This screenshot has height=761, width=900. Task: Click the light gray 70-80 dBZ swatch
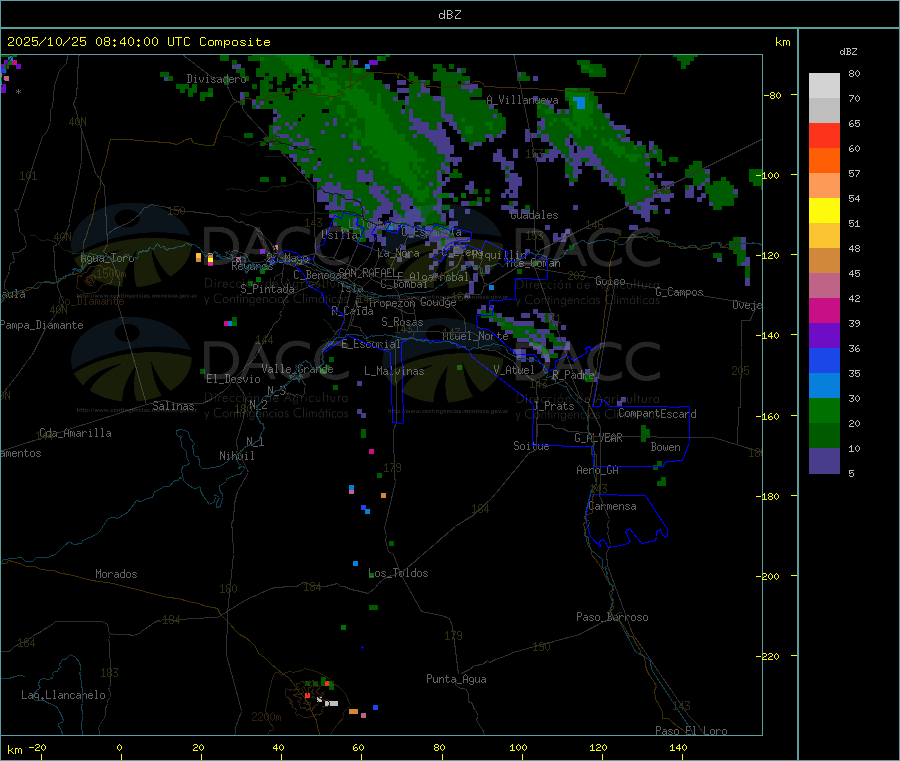pyautogui.click(x=824, y=86)
